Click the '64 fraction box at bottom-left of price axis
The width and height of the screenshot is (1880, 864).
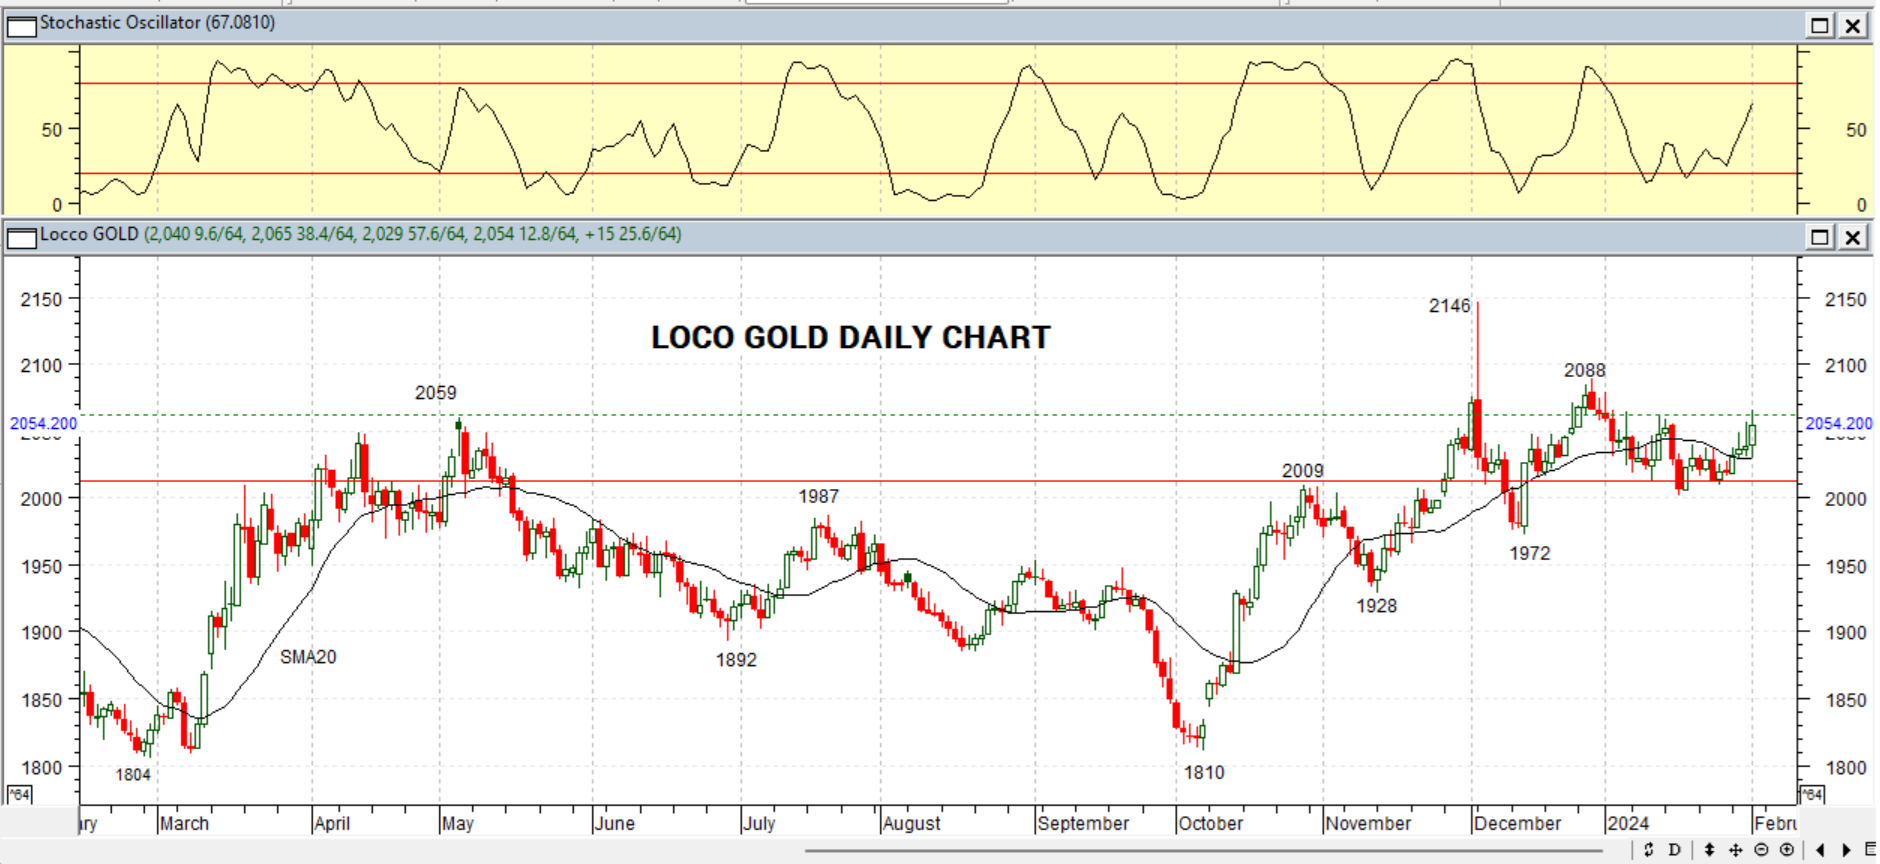[19, 794]
